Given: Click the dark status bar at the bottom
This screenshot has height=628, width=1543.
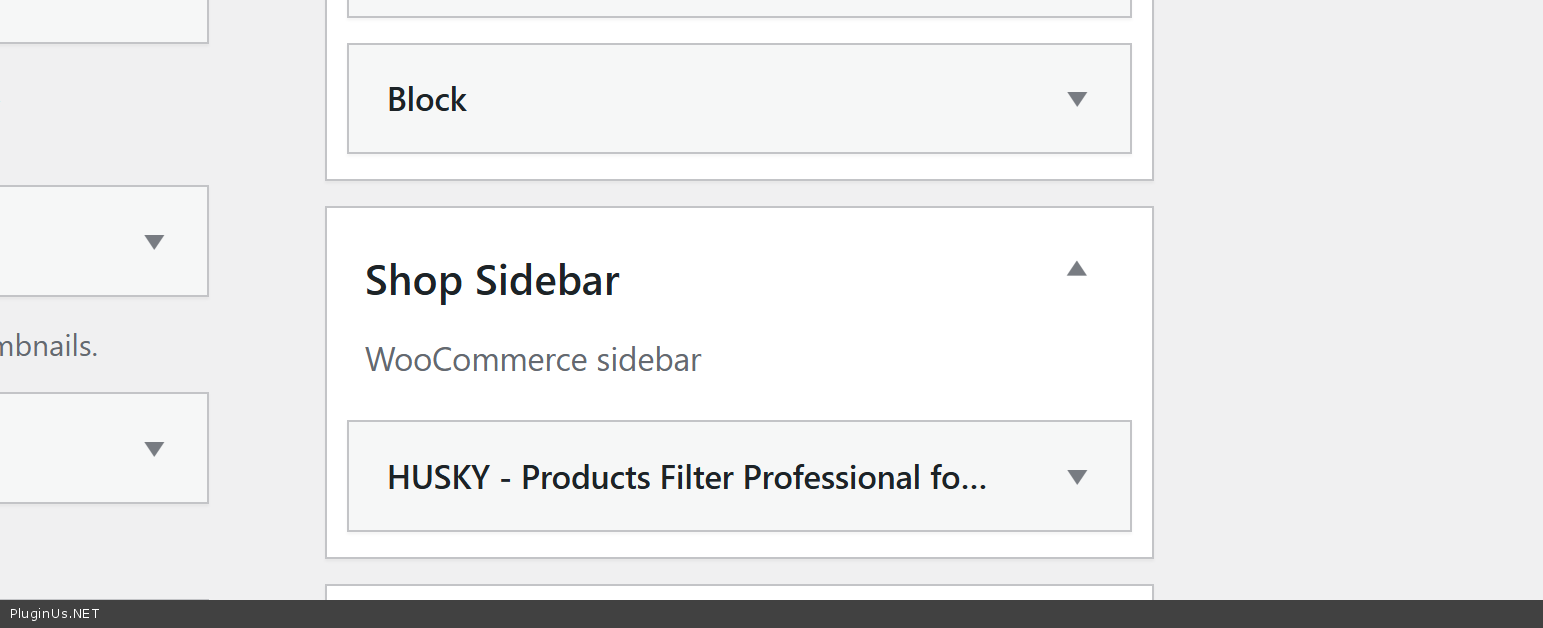Looking at the screenshot, I should click(x=800, y=614).
